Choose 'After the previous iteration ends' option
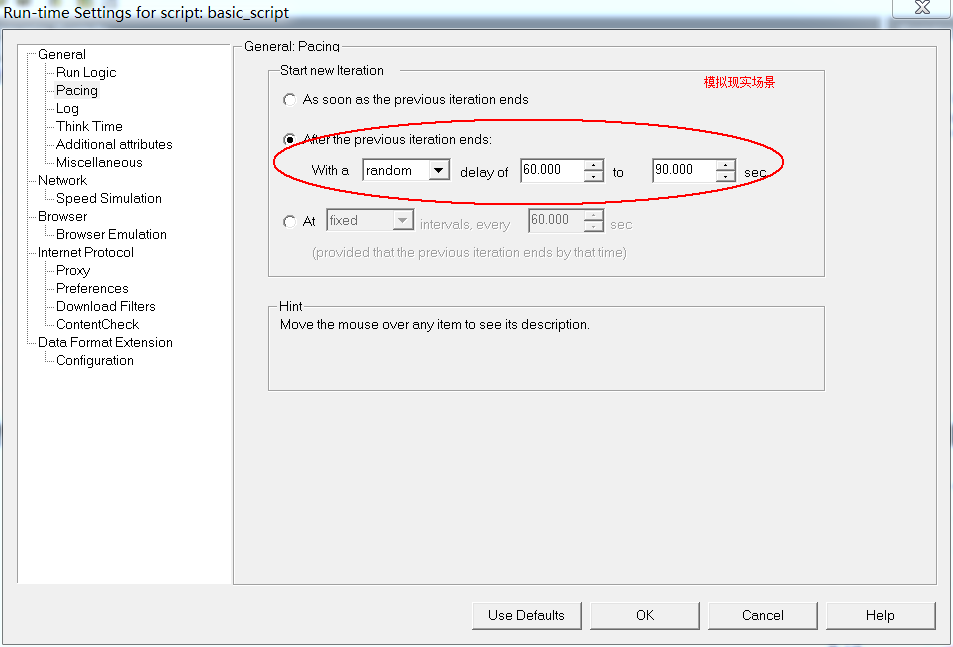Image resolution: width=953 pixels, height=647 pixels. tap(289, 140)
